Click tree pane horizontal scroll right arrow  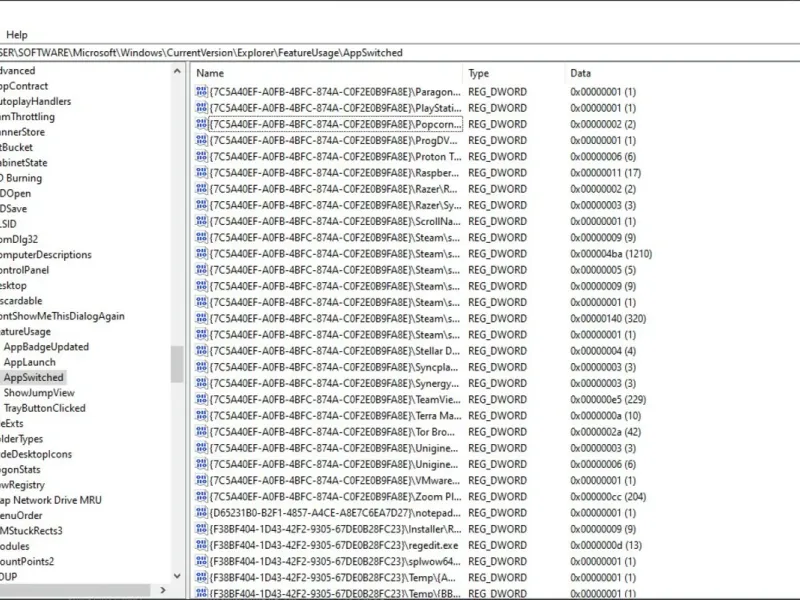pos(163,590)
